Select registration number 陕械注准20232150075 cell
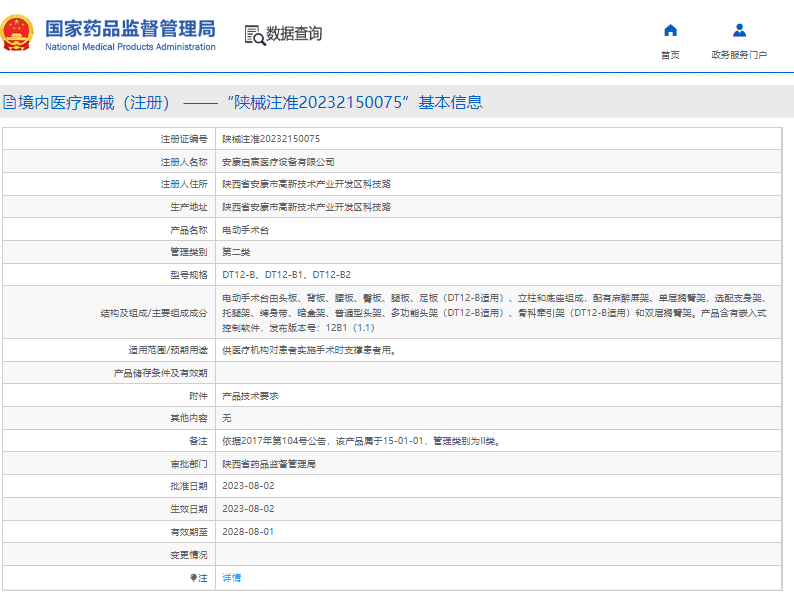794x596 pixels. (x=271, y=139)
